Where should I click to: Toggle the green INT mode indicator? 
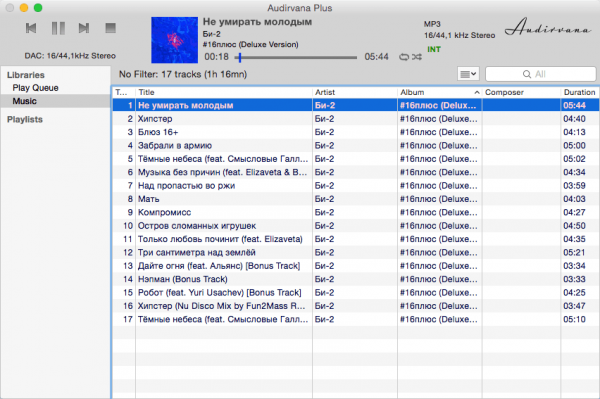[434, 49]
